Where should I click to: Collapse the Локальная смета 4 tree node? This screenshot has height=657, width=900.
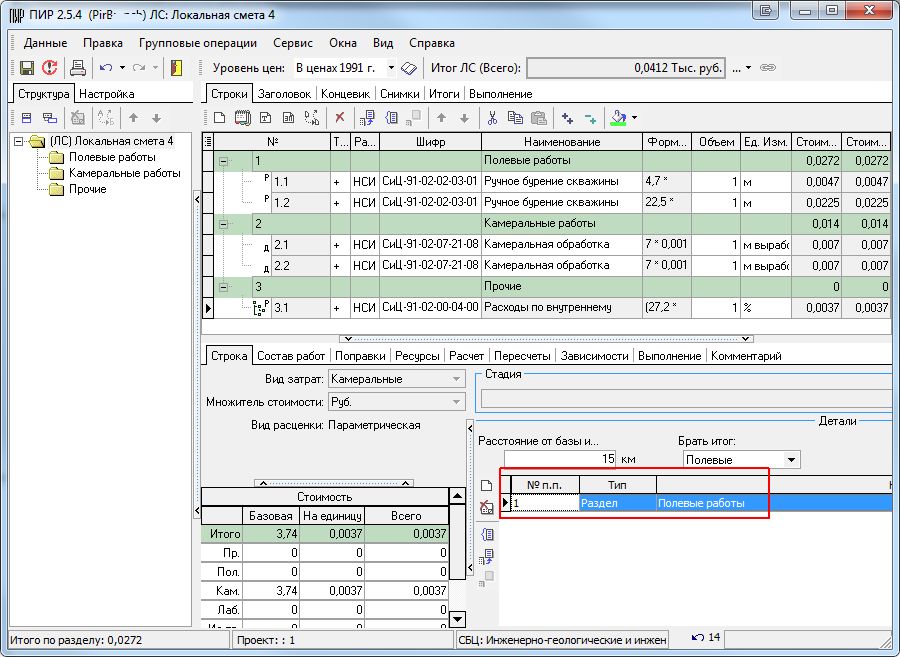pyautogui.click(x=19, y=141)
